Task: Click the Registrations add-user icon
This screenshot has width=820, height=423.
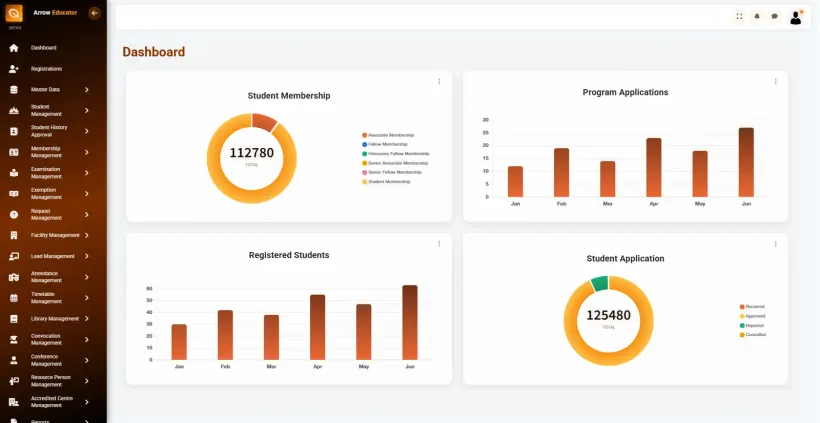Action: tap(14, 68)
